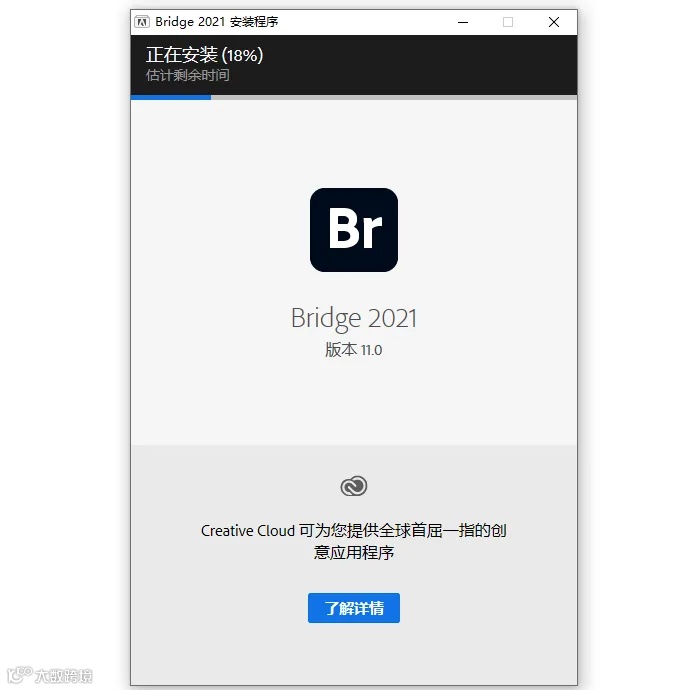Click the 正在安装 (18%) status heading
Image resolution: width=700 pixels, height=690 pixels.
(x=204, y=55)
